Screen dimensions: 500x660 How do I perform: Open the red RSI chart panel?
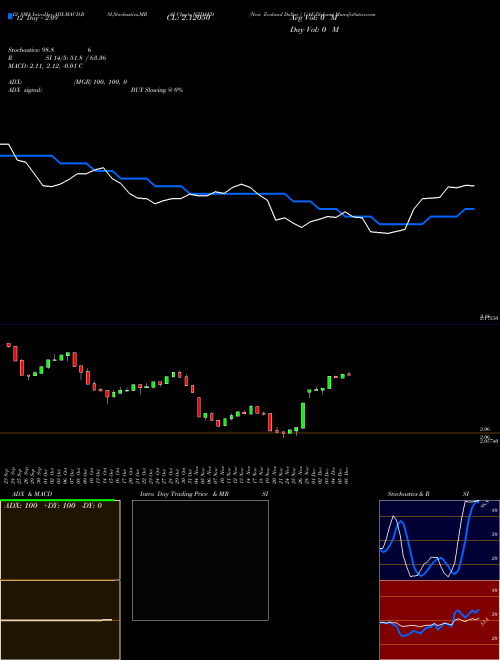[x=439, y=620]
